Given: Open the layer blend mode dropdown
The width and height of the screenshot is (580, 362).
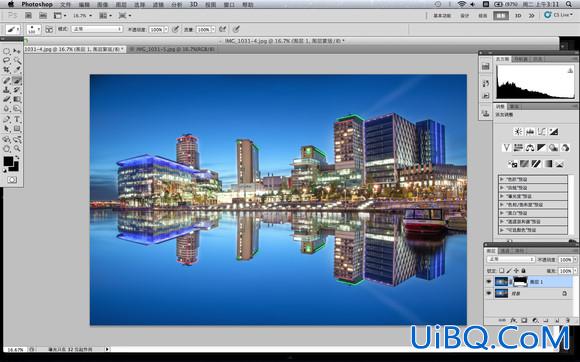Looking at the screenshot, I should 511,260.
